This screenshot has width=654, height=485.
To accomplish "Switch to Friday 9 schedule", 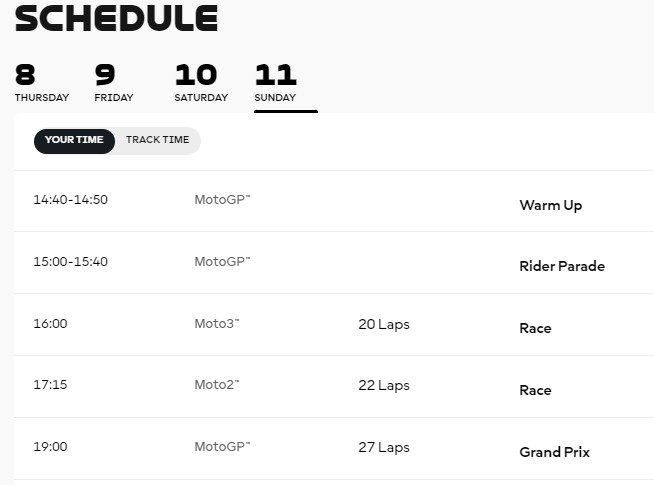I will [114, 83].
